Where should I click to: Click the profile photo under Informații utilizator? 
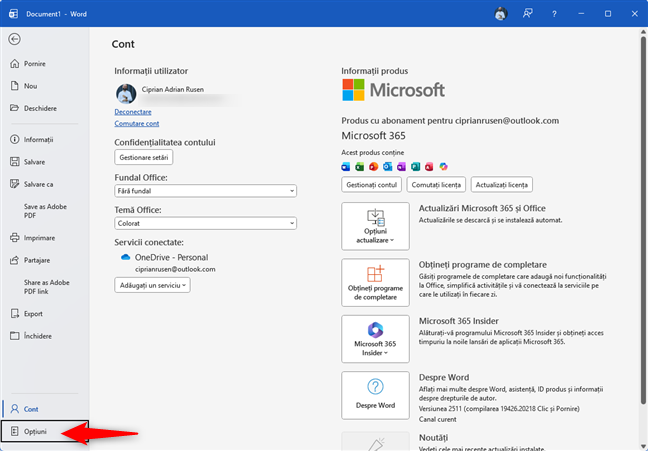pos(126,93)
